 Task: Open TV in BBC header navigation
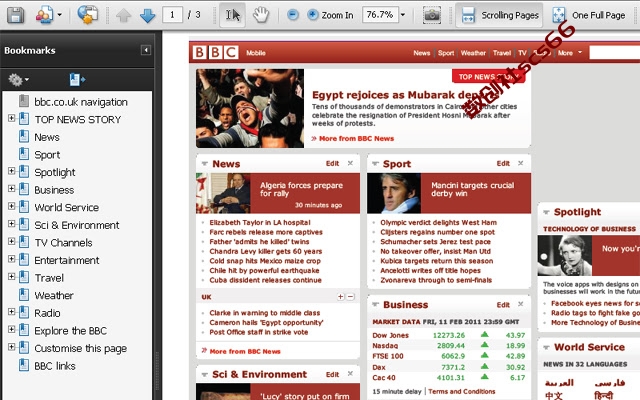(x=522, y=53)
